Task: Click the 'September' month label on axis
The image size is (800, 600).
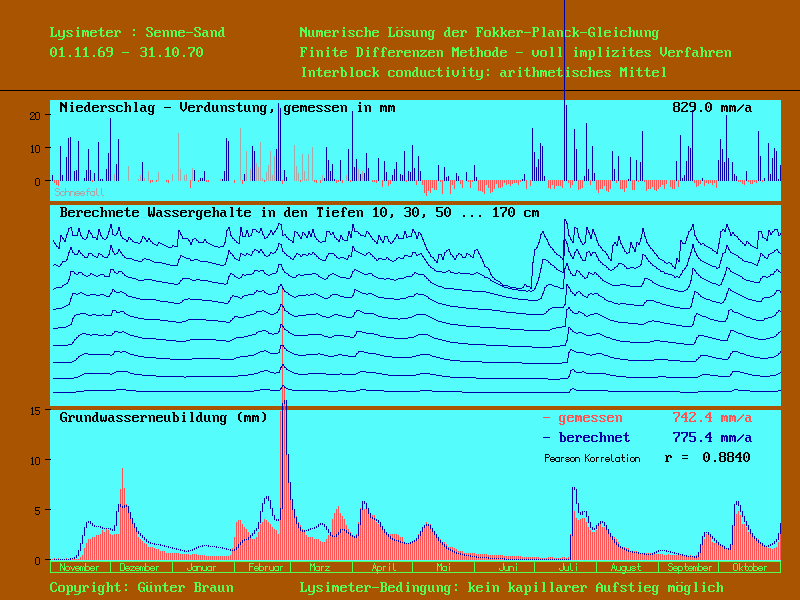Action: [x=689, y=567]
